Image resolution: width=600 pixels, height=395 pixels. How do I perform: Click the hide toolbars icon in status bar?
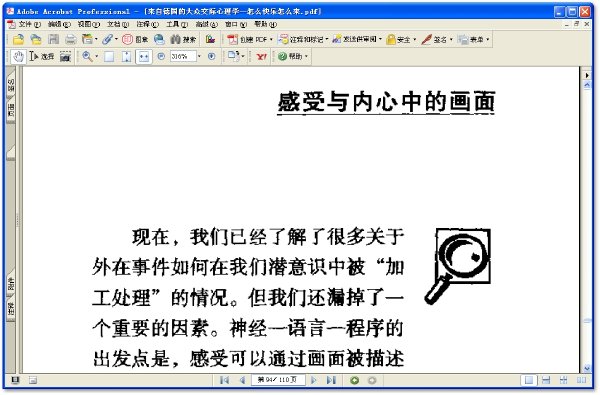coord(33,380)
